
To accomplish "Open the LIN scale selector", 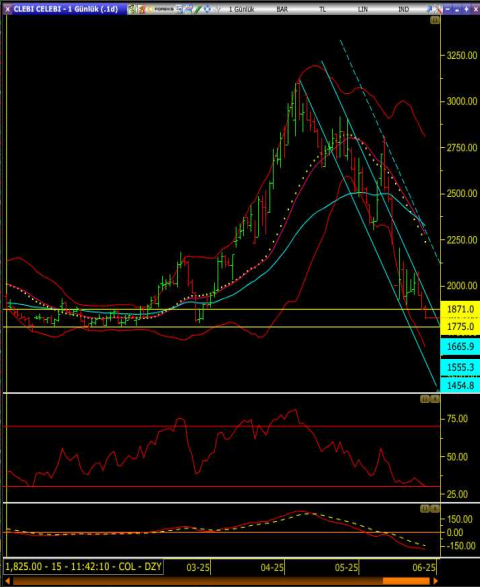I will pos(363,9).
